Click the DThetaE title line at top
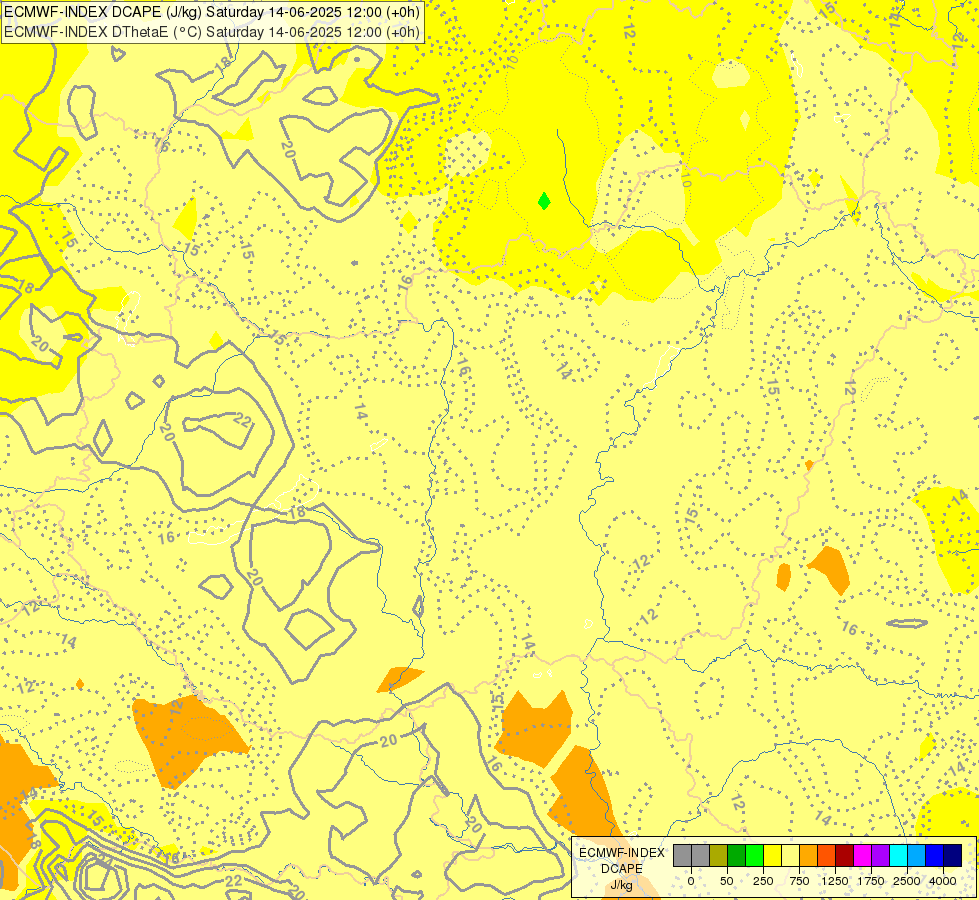Image resolution: width=979 pixels, height=900 pixels. click(211, 32)
